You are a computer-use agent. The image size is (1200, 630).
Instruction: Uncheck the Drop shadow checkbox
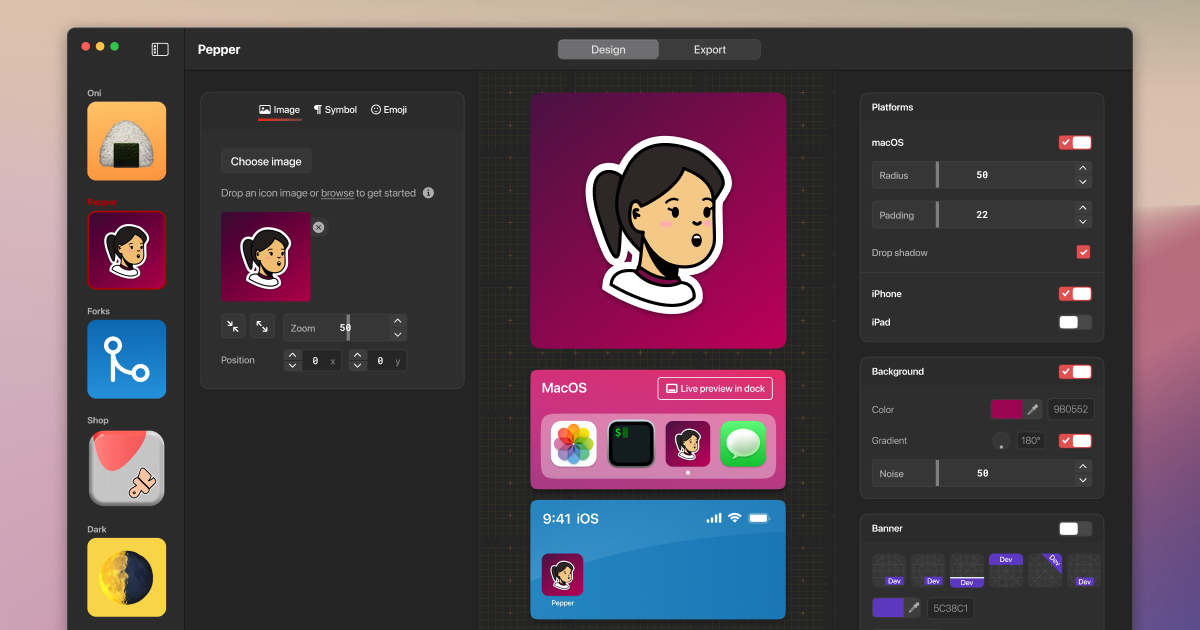(x=1083, y=252)
